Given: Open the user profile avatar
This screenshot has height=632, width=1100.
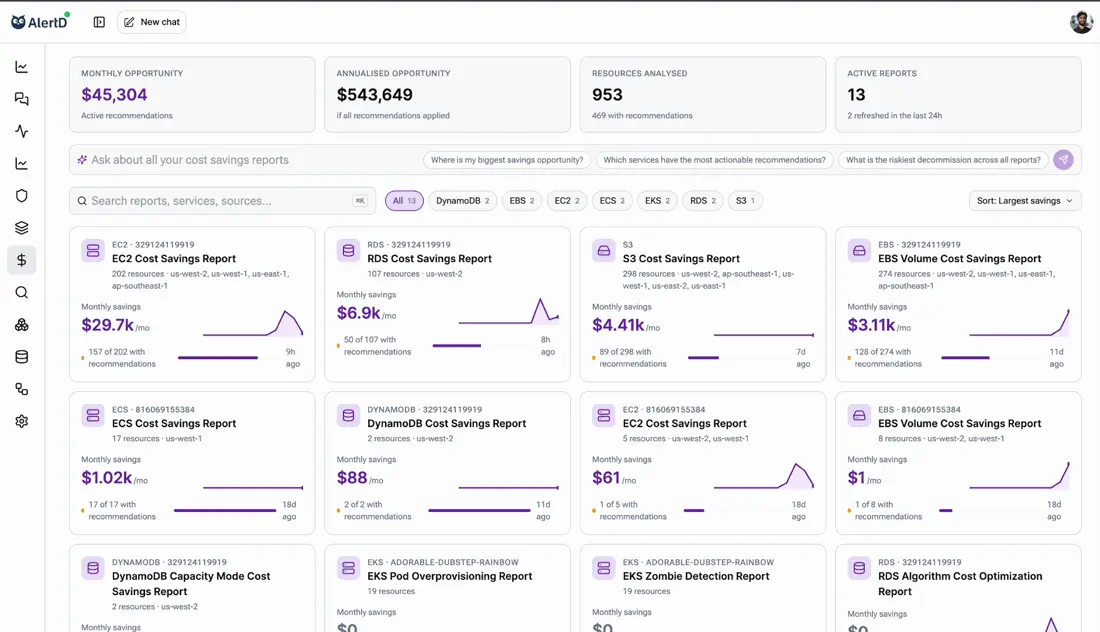Looking at the screenshot, I should tap(1081, 22).
